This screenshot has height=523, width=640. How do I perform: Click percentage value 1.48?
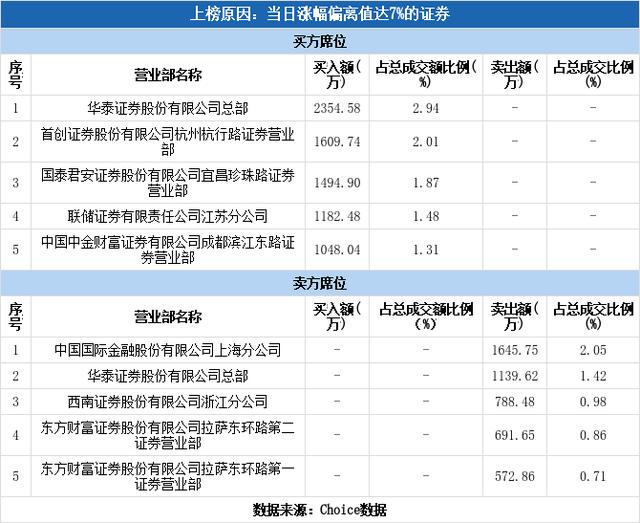pos(426,216)
